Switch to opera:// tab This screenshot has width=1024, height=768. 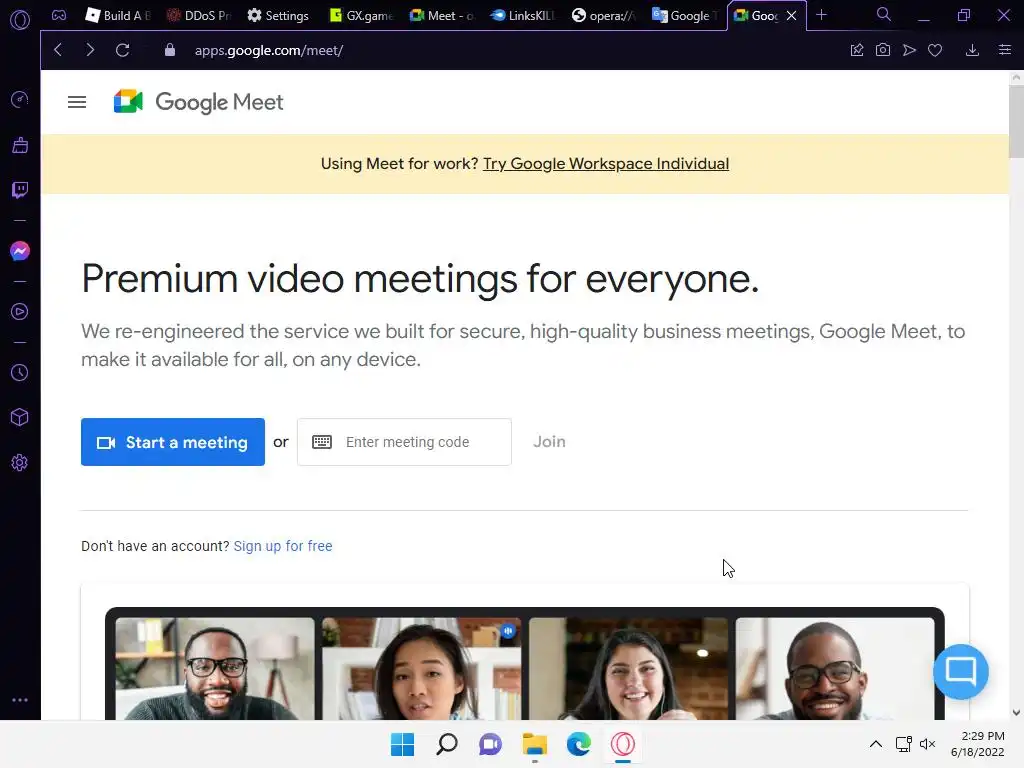click(603, 16)
